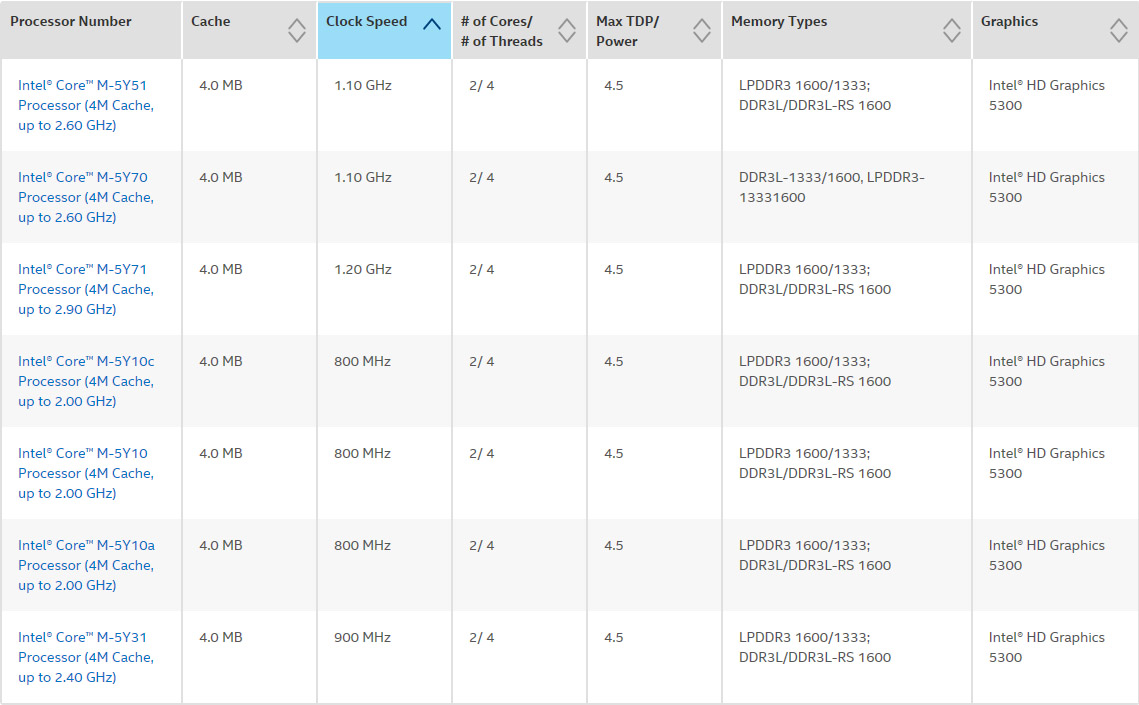Select 800 MHz in the M-5Y10a row
Screen dimensions: 1139x705
tap(362, 545)
